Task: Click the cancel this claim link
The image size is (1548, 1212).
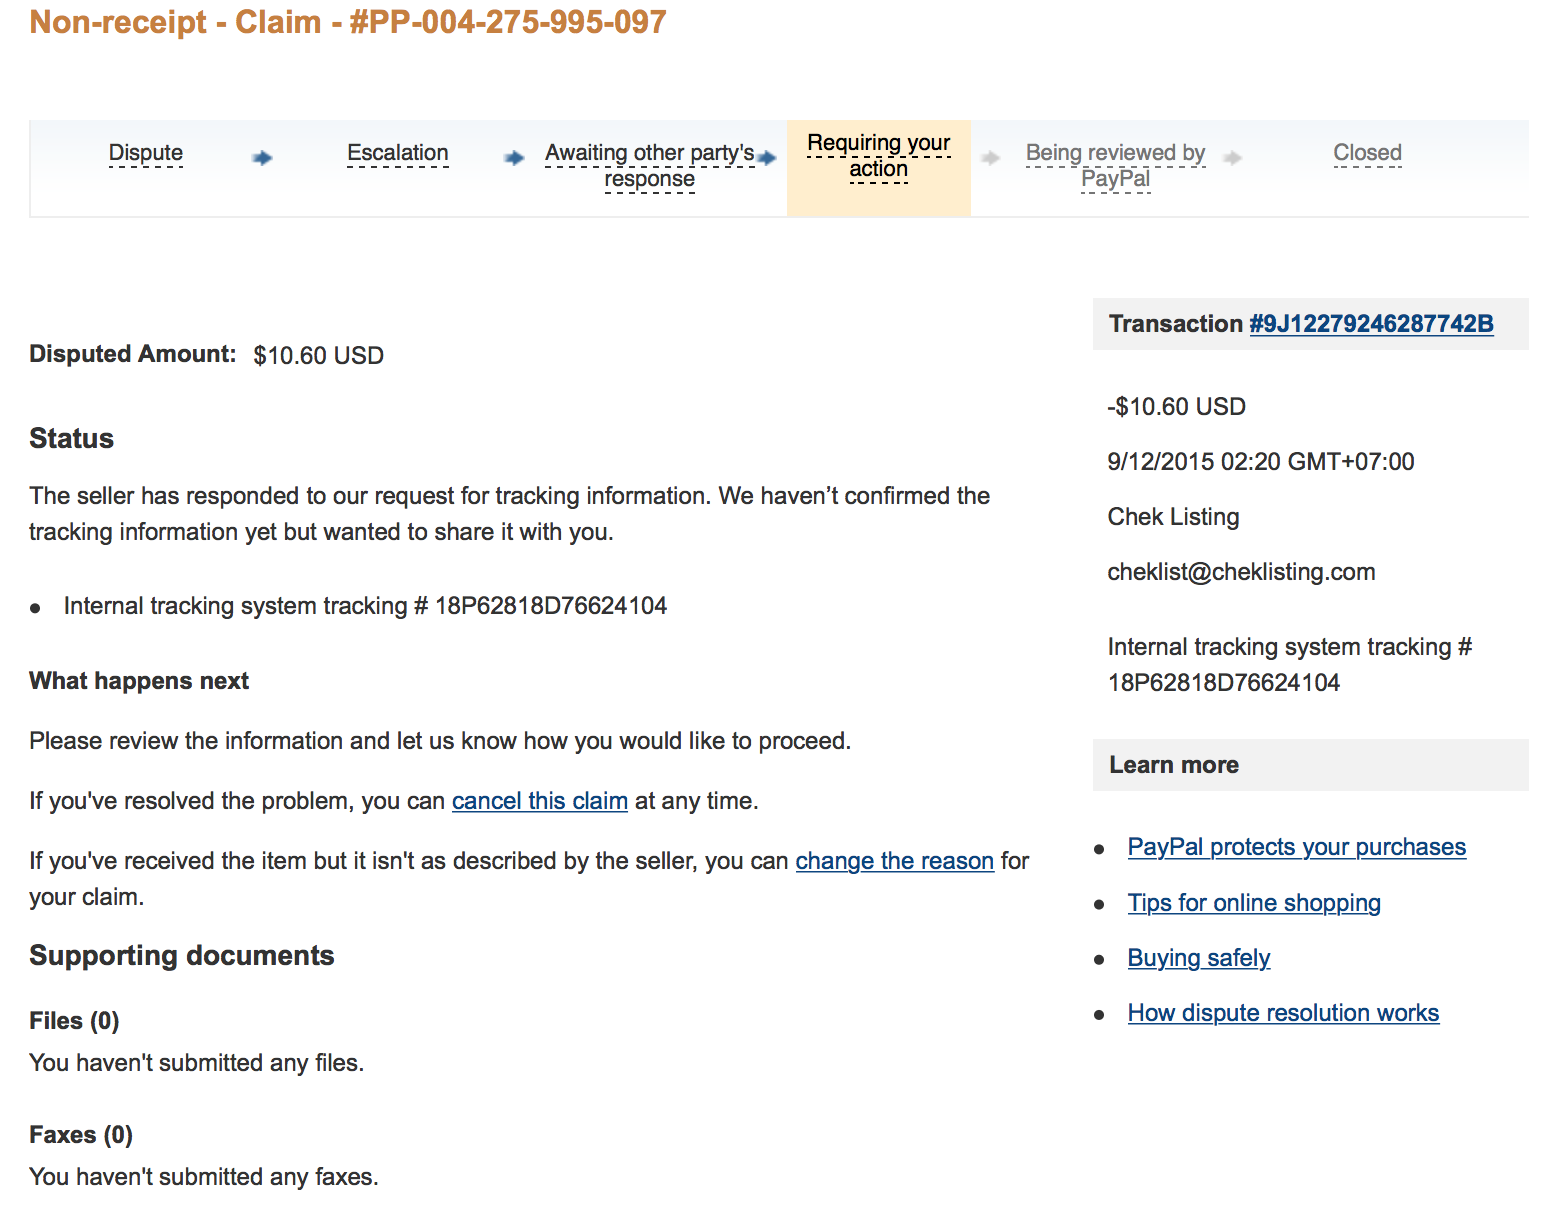Action: pyautogui.click(x=539, y=801)
